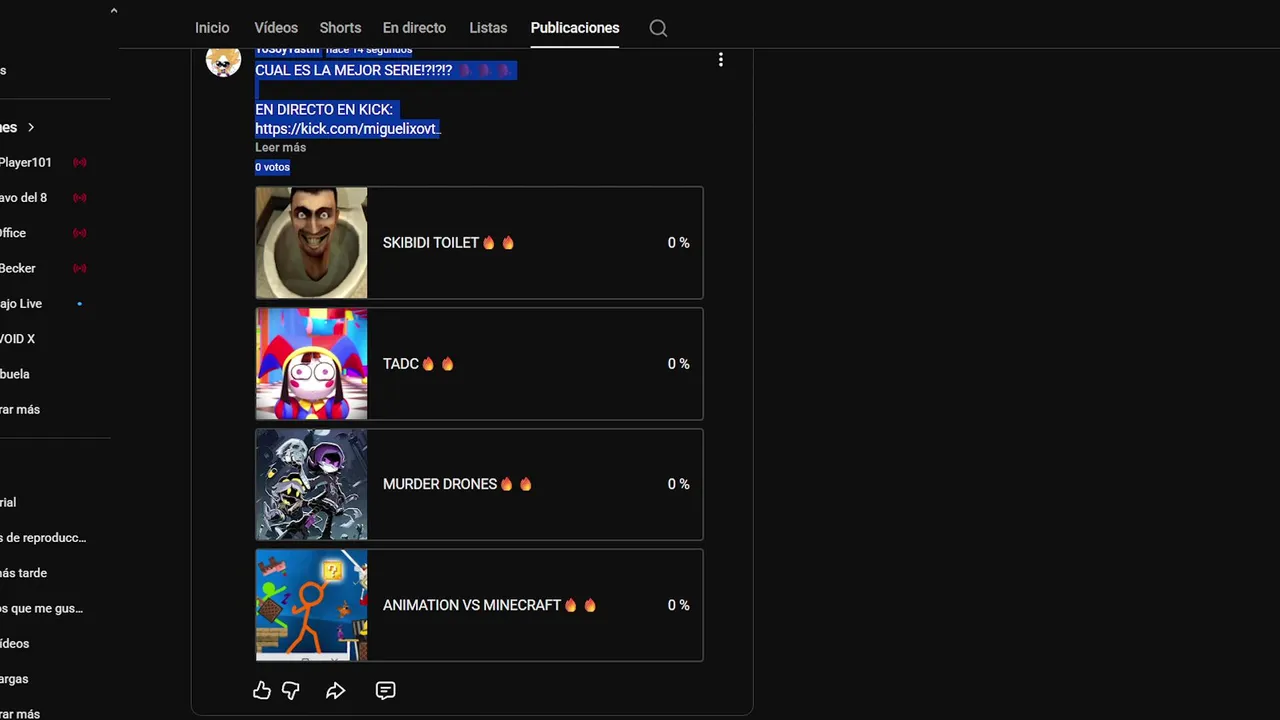Open the Listas tab

pyautogui.click(x=488, y=28)
